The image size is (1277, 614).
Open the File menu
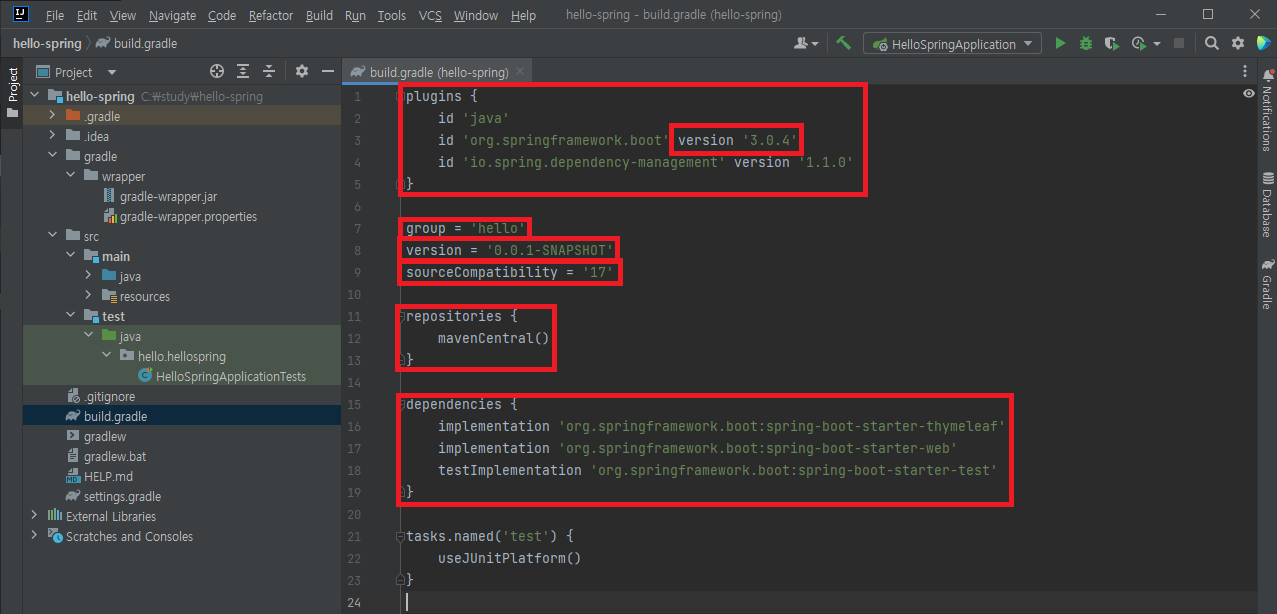55,15
